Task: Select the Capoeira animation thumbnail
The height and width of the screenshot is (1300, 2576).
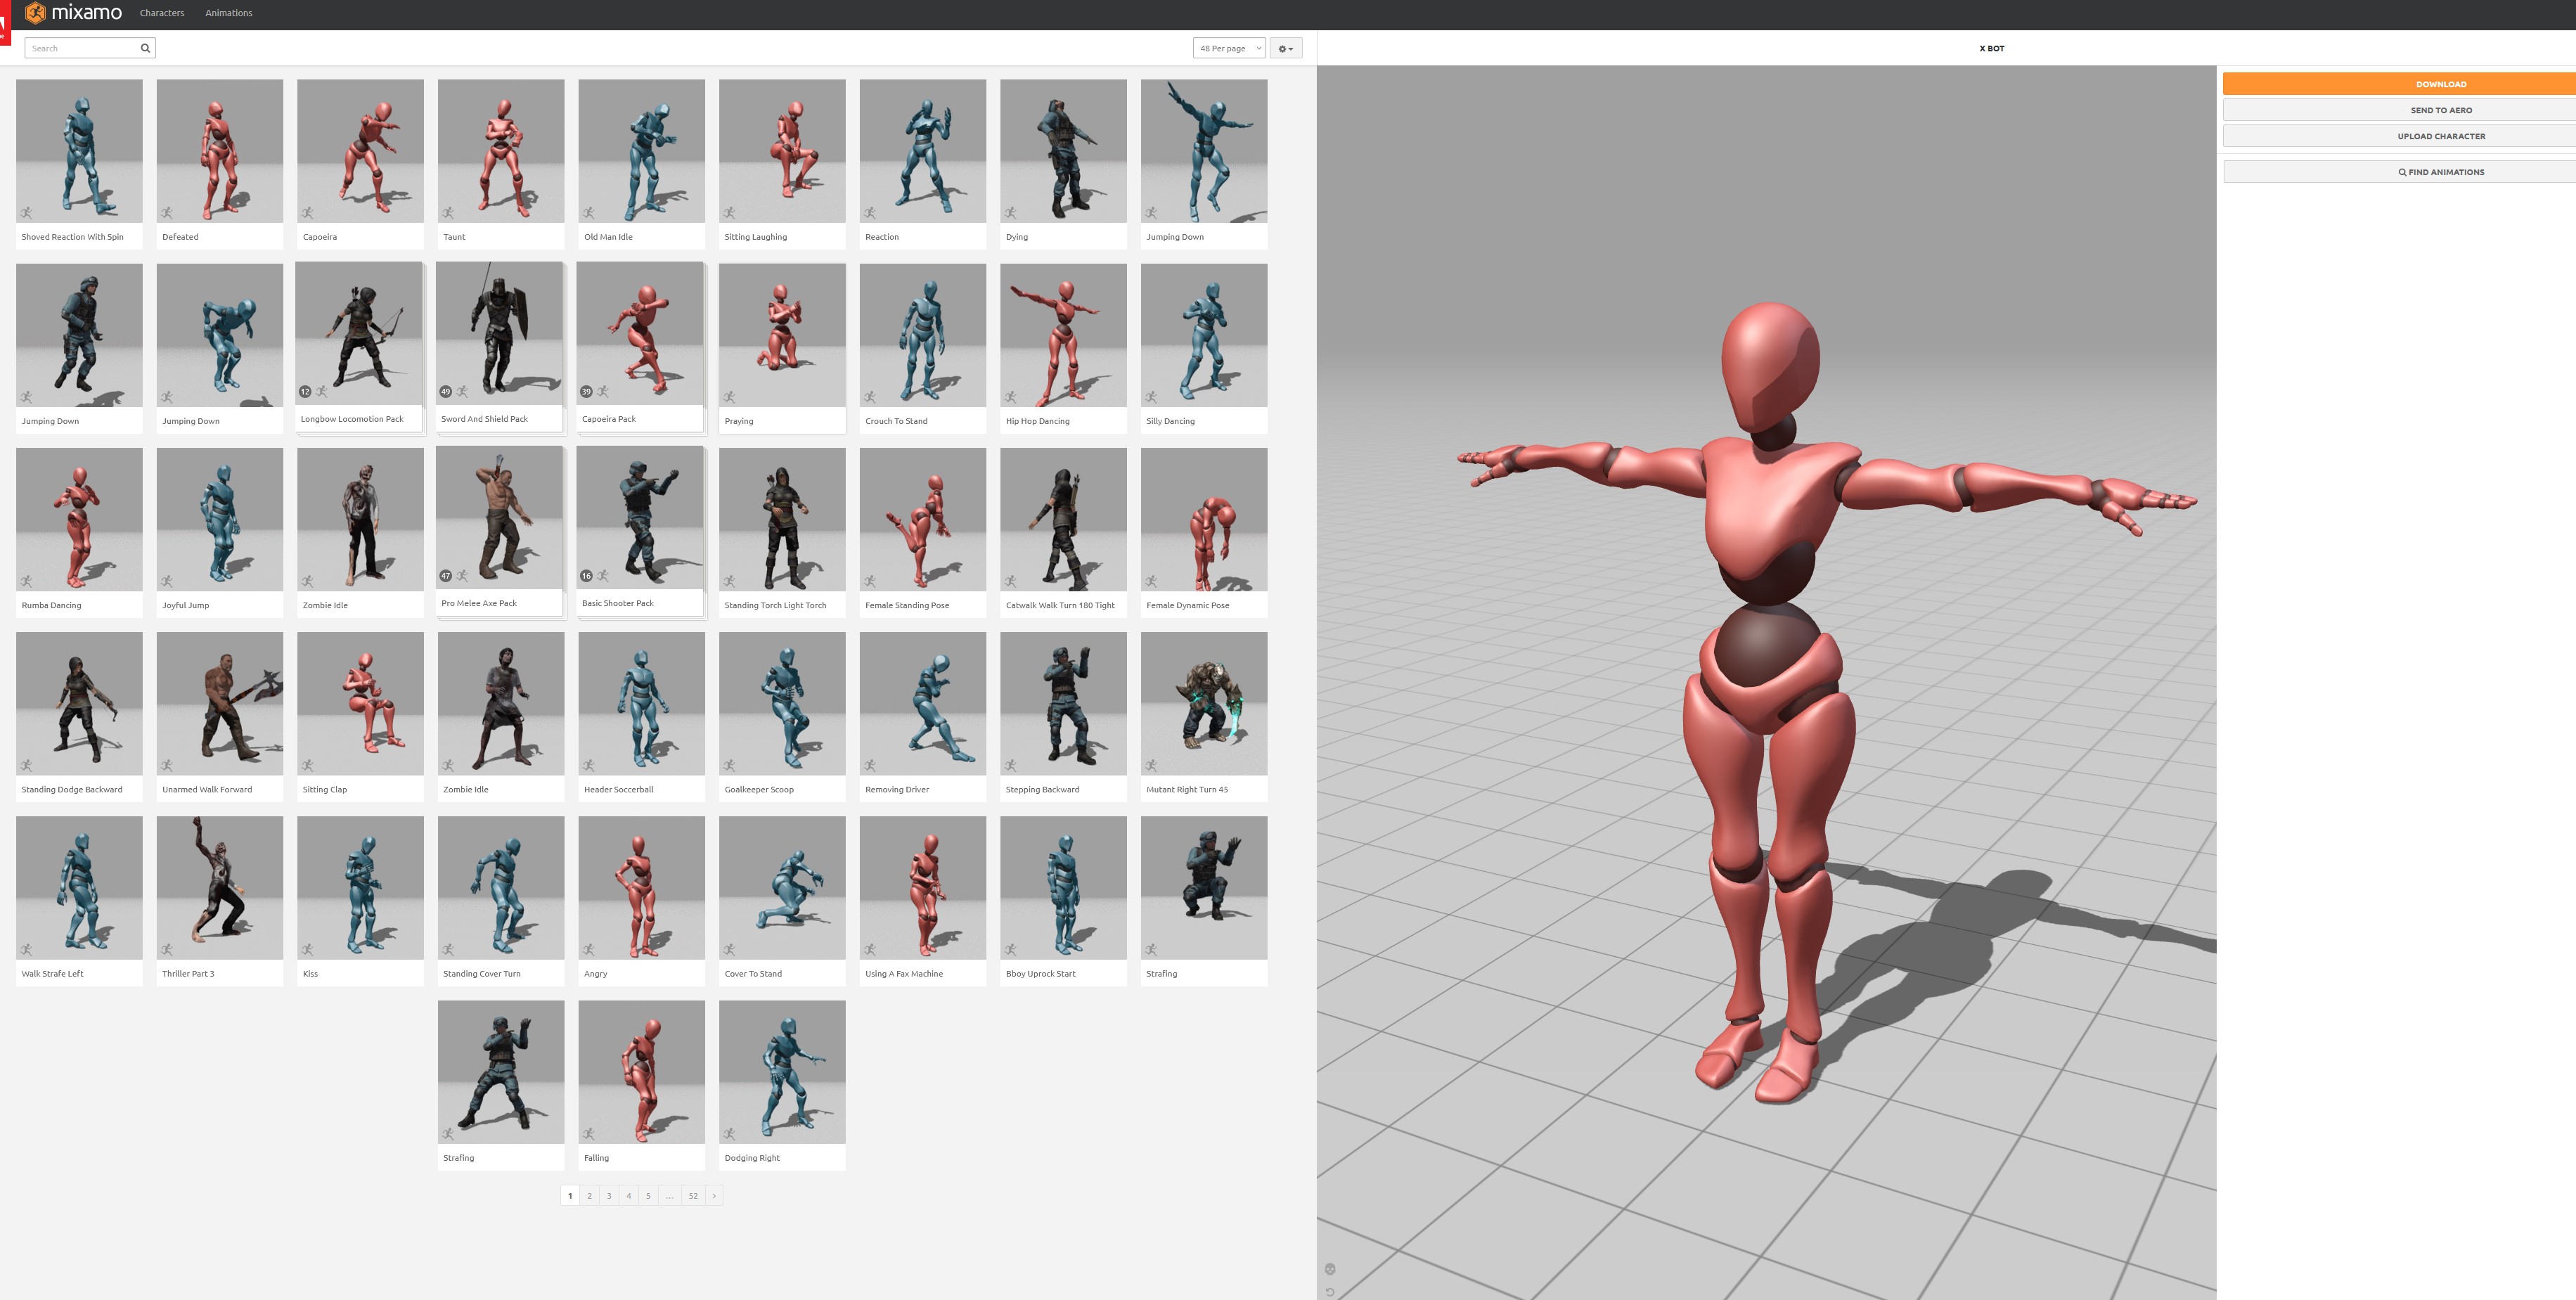Action: (x=360, y=151)
